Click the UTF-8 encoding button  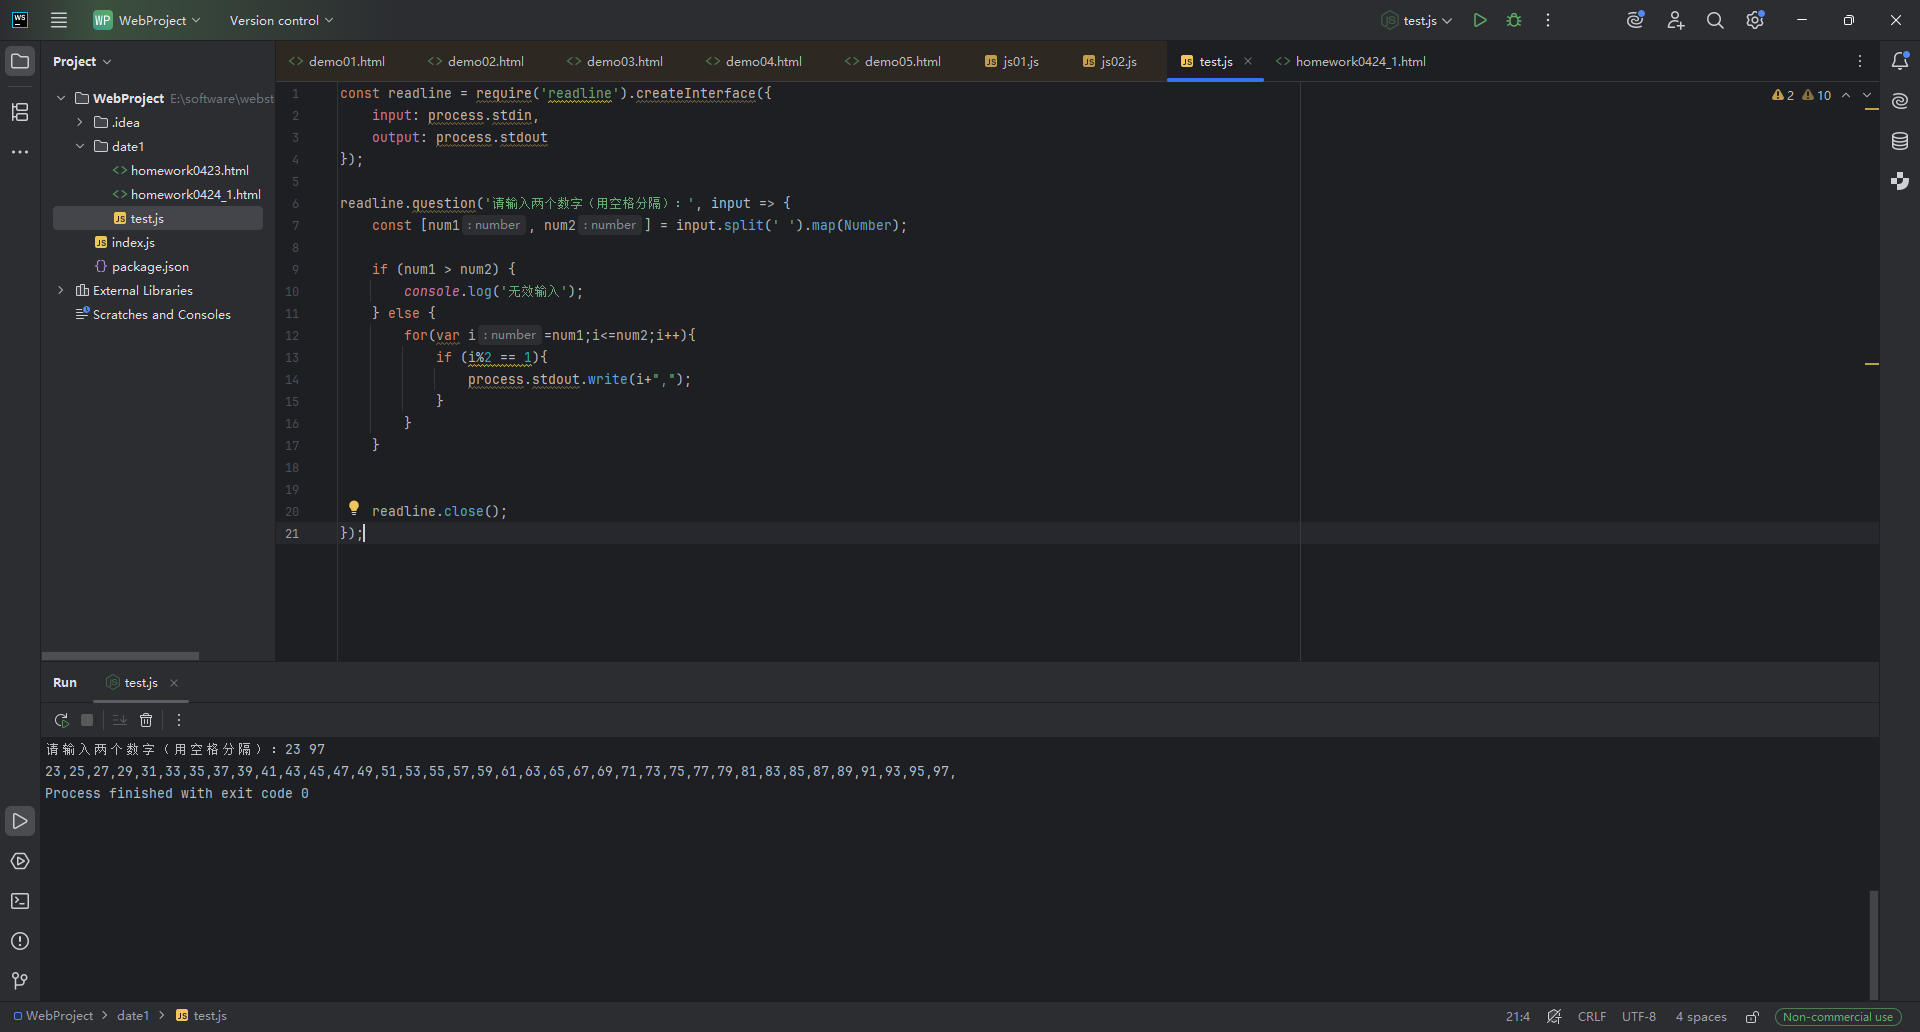pyautogui.click(x=1638, y=1017)
